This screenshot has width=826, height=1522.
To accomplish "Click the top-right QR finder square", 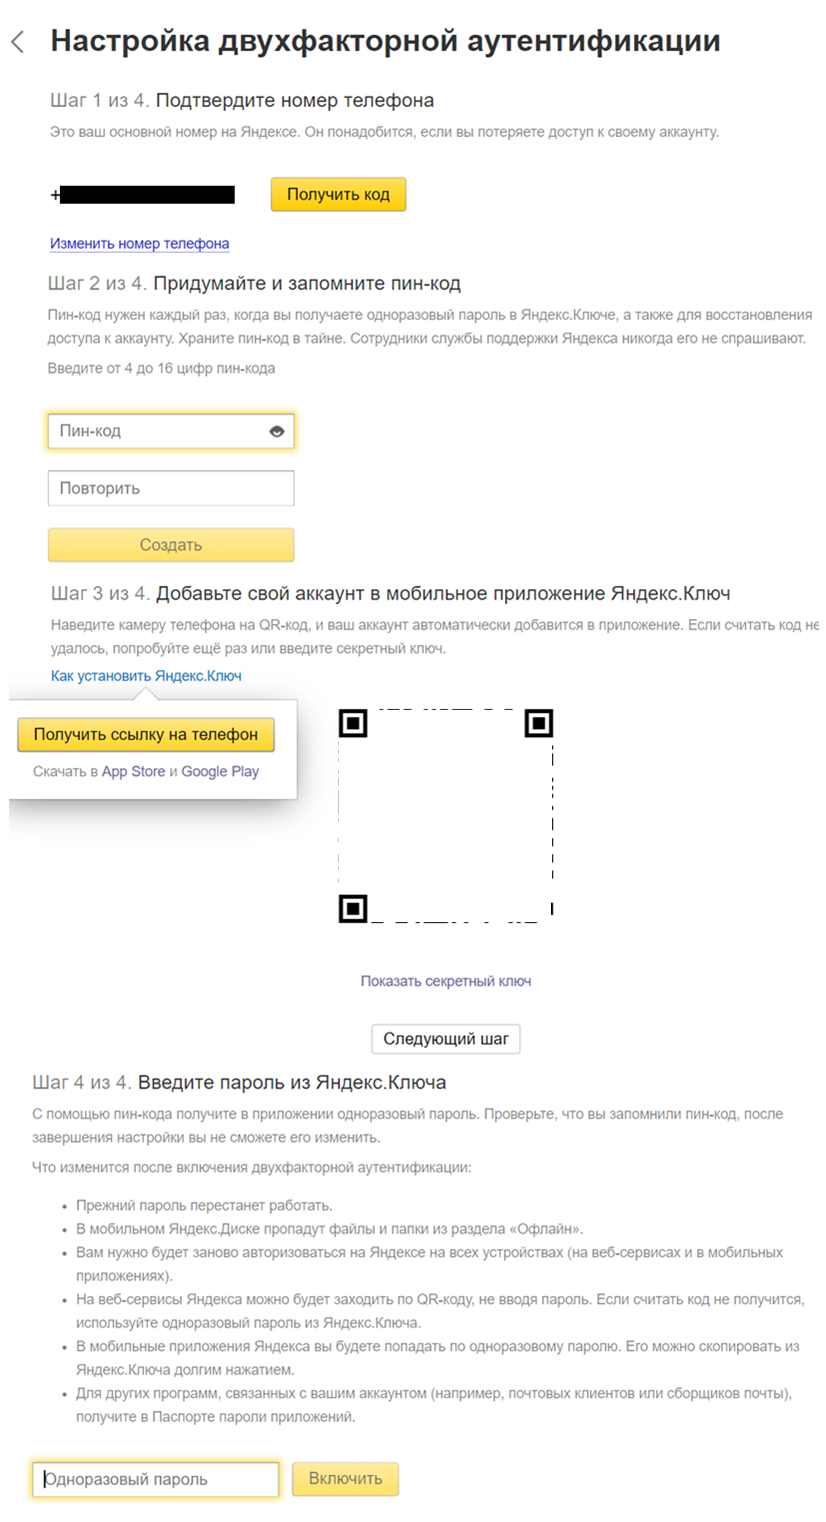I will pos(538,723).
